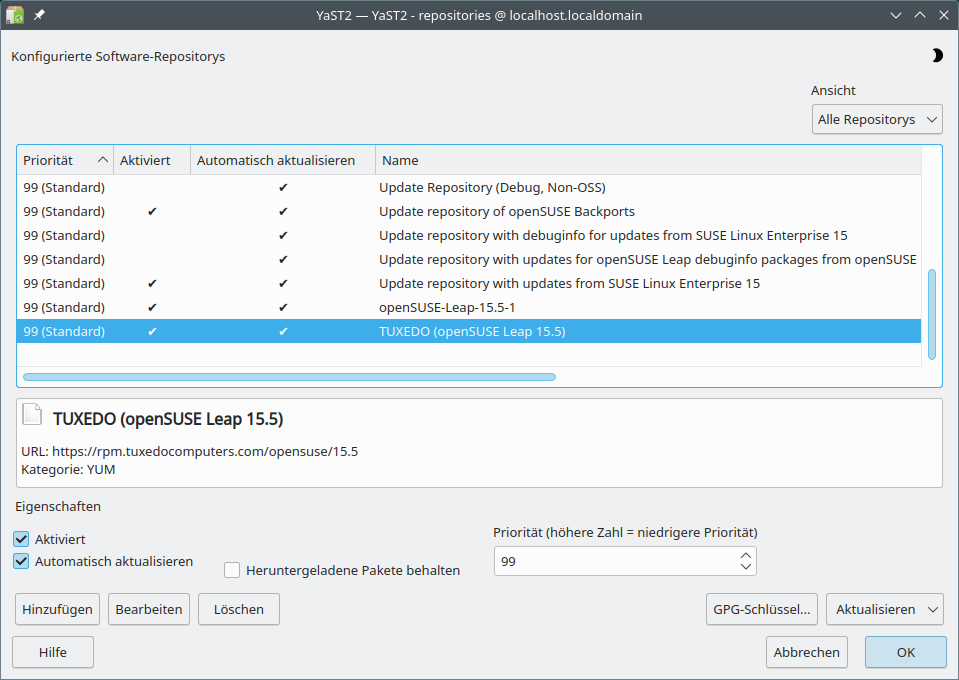Screen dimensions: 959x680
Task: Uncheck Automatisch aktualisieren checkbox
Action: click(x=21, y=561)
